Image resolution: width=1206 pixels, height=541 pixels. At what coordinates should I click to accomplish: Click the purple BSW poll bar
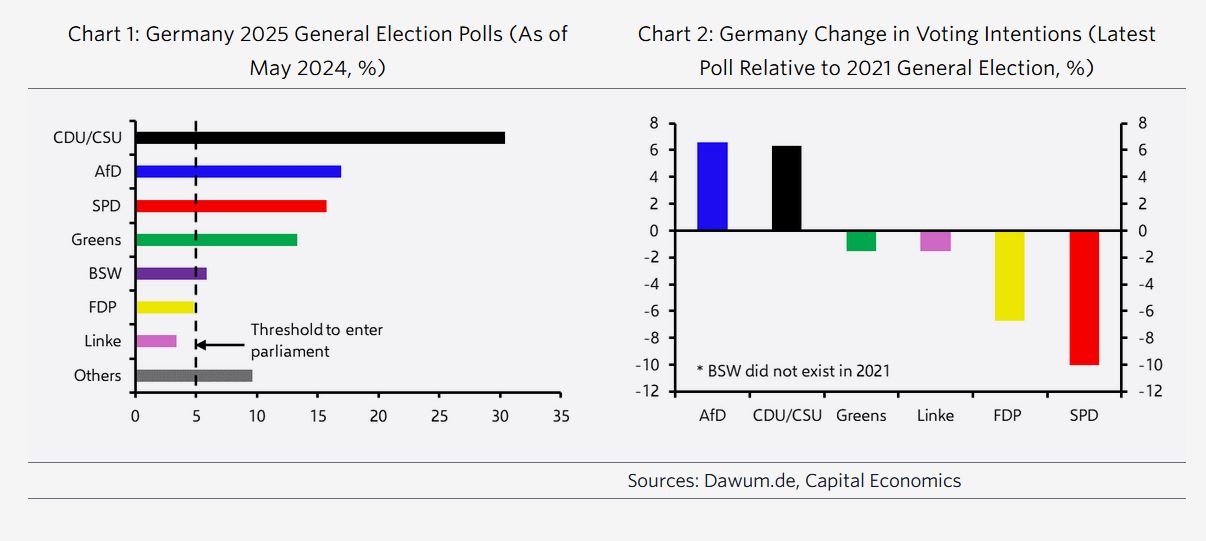click(x=170, y=273)
